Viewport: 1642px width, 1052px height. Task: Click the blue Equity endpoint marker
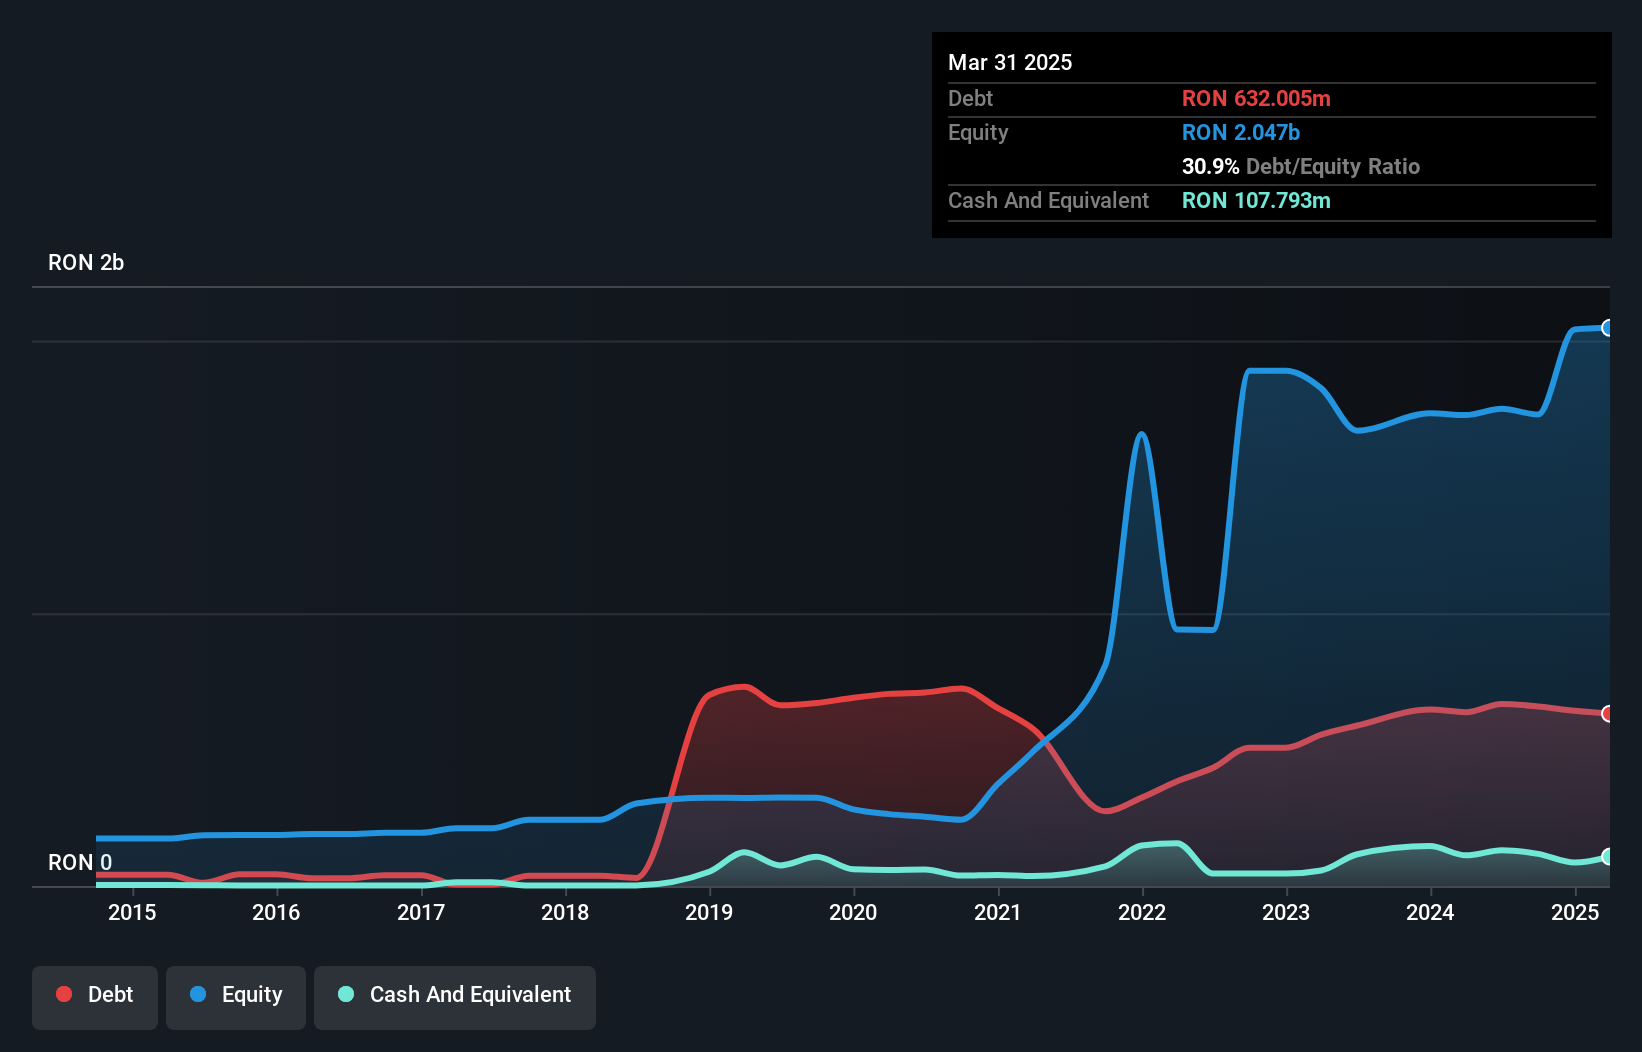point(1608,328)
